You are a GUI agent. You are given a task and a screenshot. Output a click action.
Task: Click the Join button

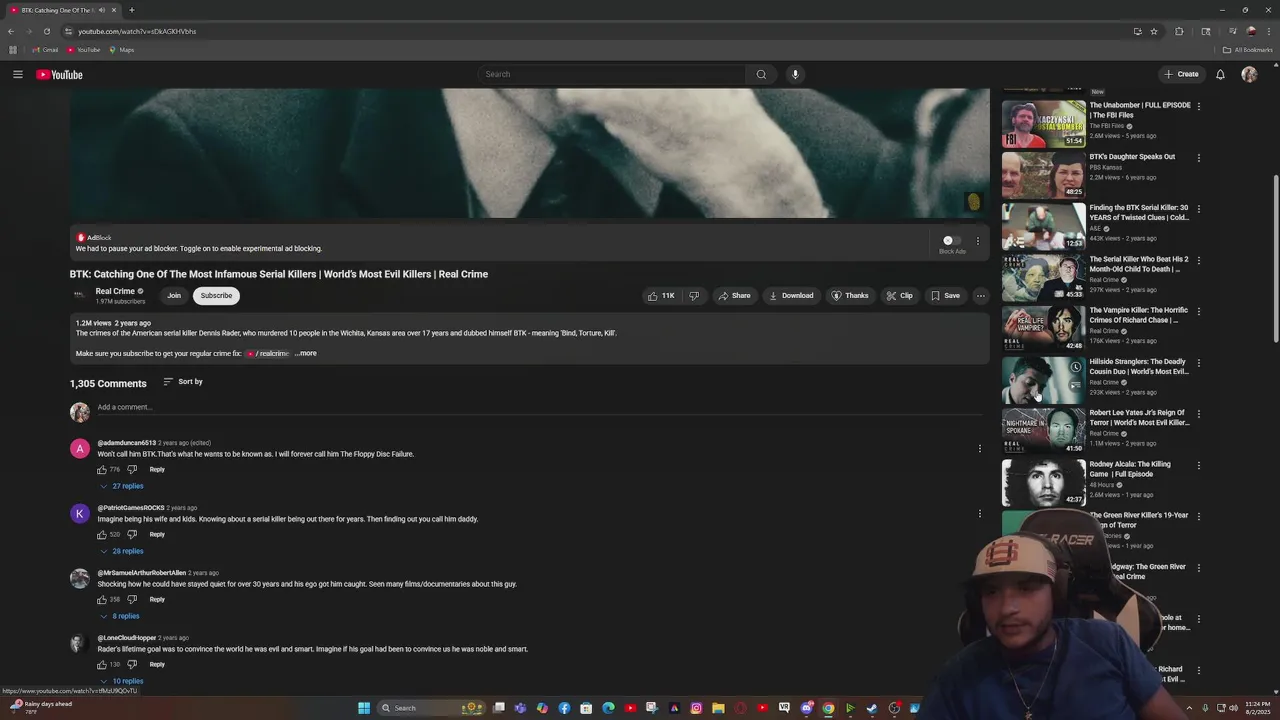pyautogui.click(x=174, y=296)
